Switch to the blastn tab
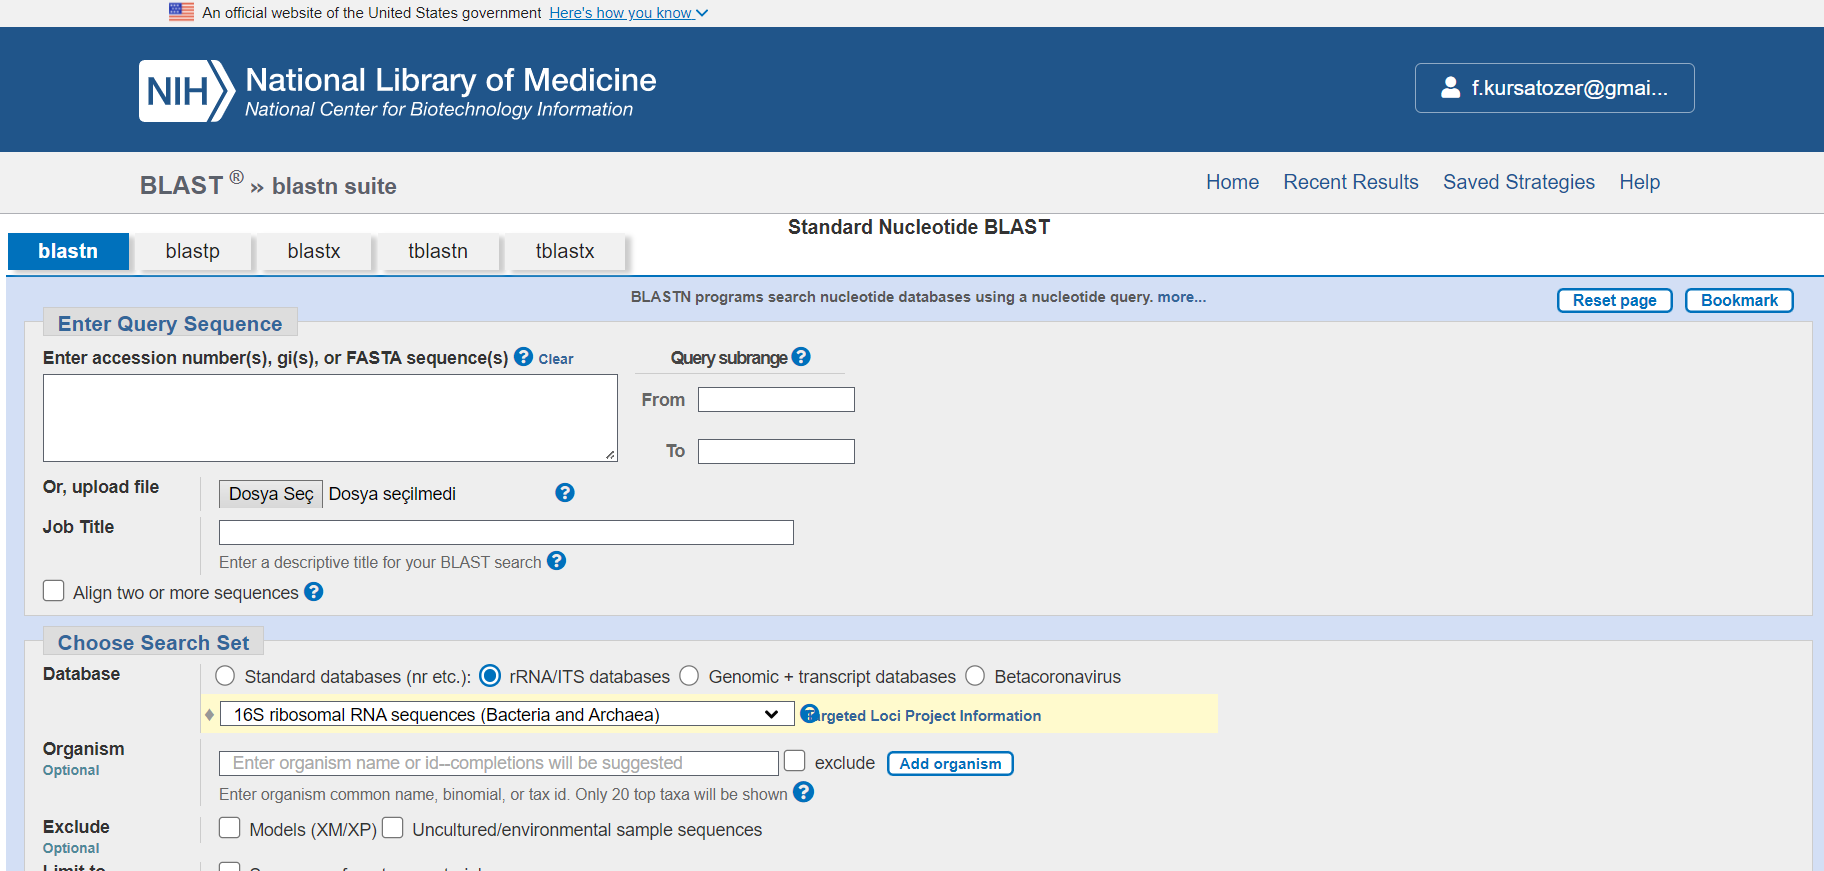 [68, 251]
